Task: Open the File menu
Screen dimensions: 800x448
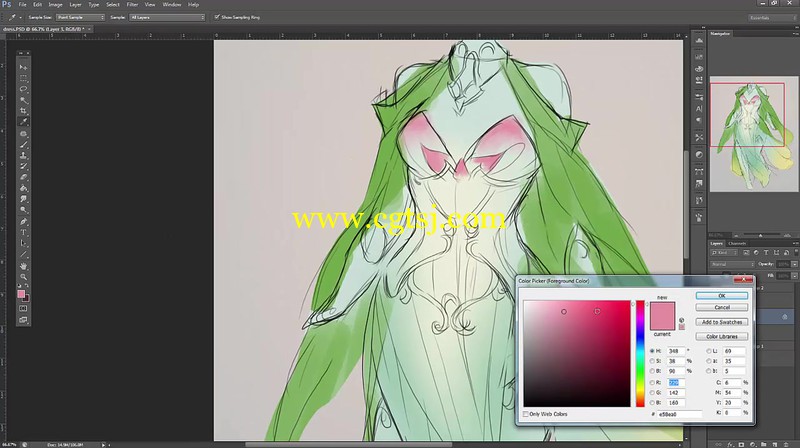Action: 22,5
